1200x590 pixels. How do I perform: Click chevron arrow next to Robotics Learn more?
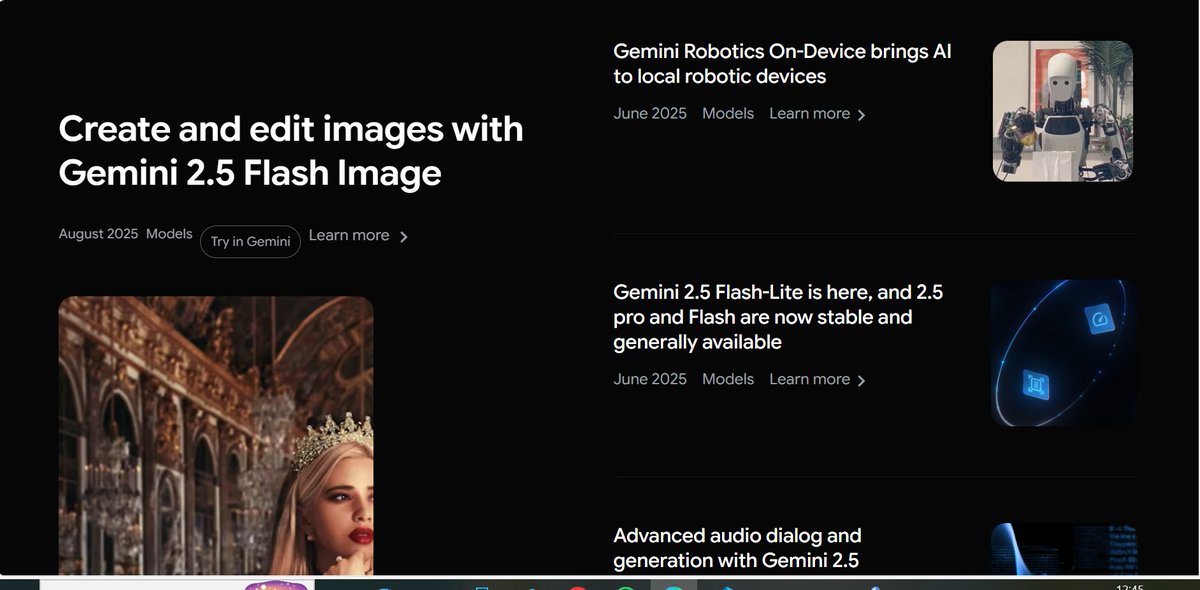tap(862, 115)
